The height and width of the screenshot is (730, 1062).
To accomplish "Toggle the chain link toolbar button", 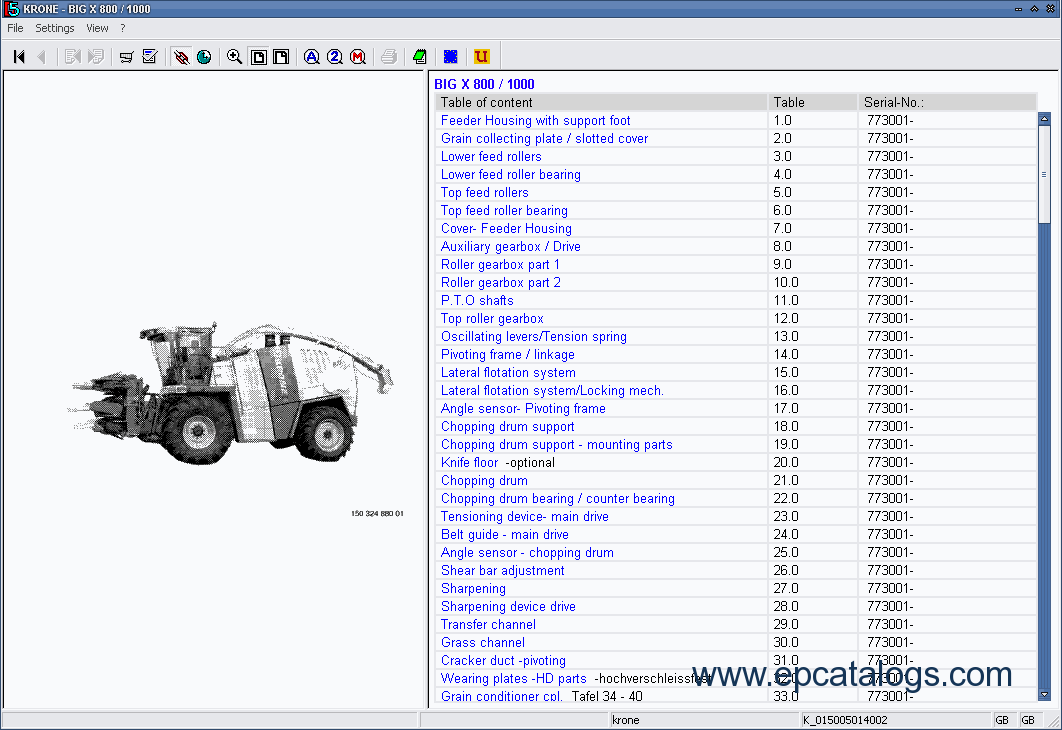I will 181,57.
